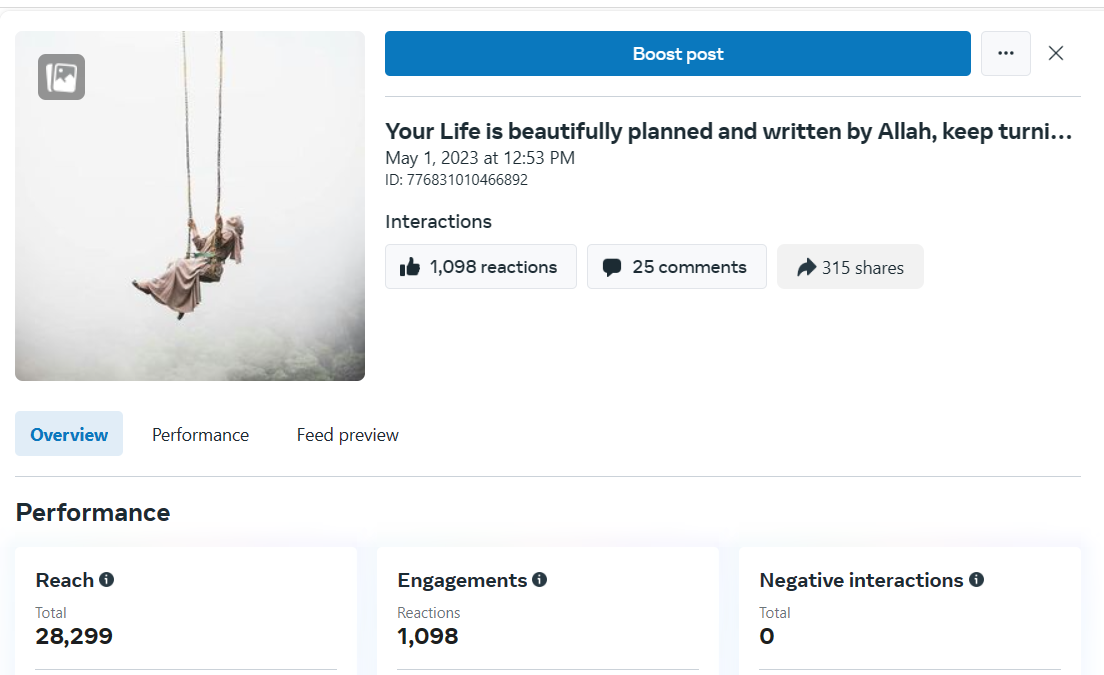Click the photo album icon on thumbnail
Viewport: 1104px width, 675px height.
click(61, 77)
